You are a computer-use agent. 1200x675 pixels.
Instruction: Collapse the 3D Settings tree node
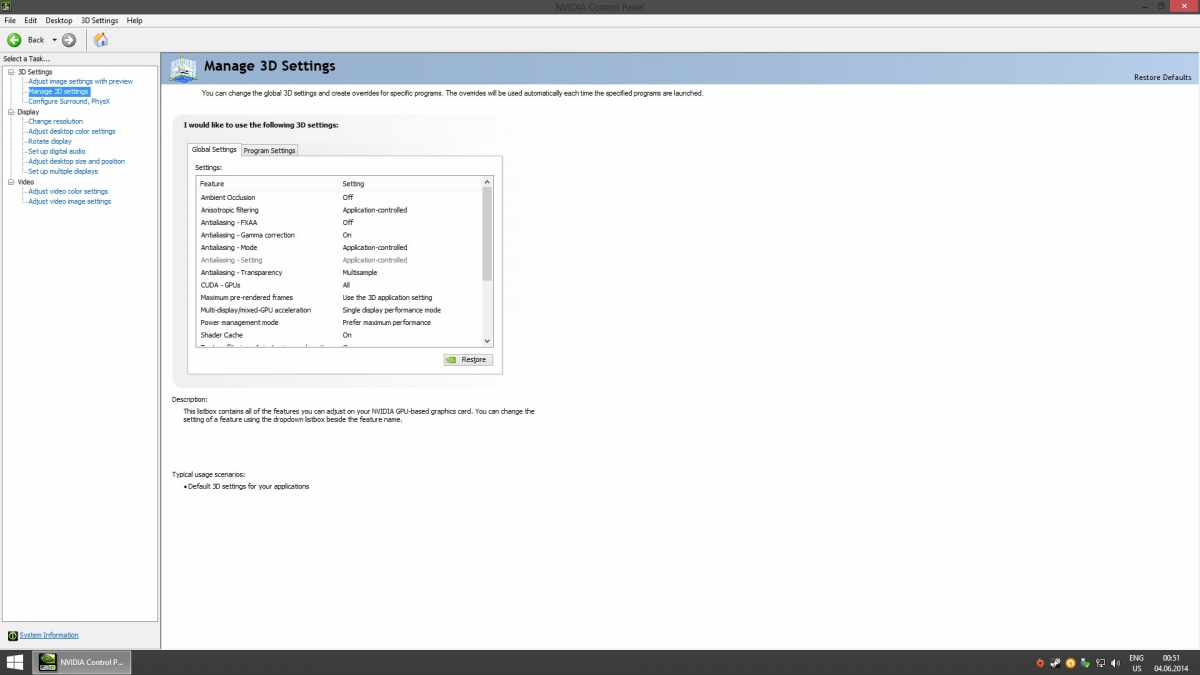pyautogui.click(x=10, y=72)
